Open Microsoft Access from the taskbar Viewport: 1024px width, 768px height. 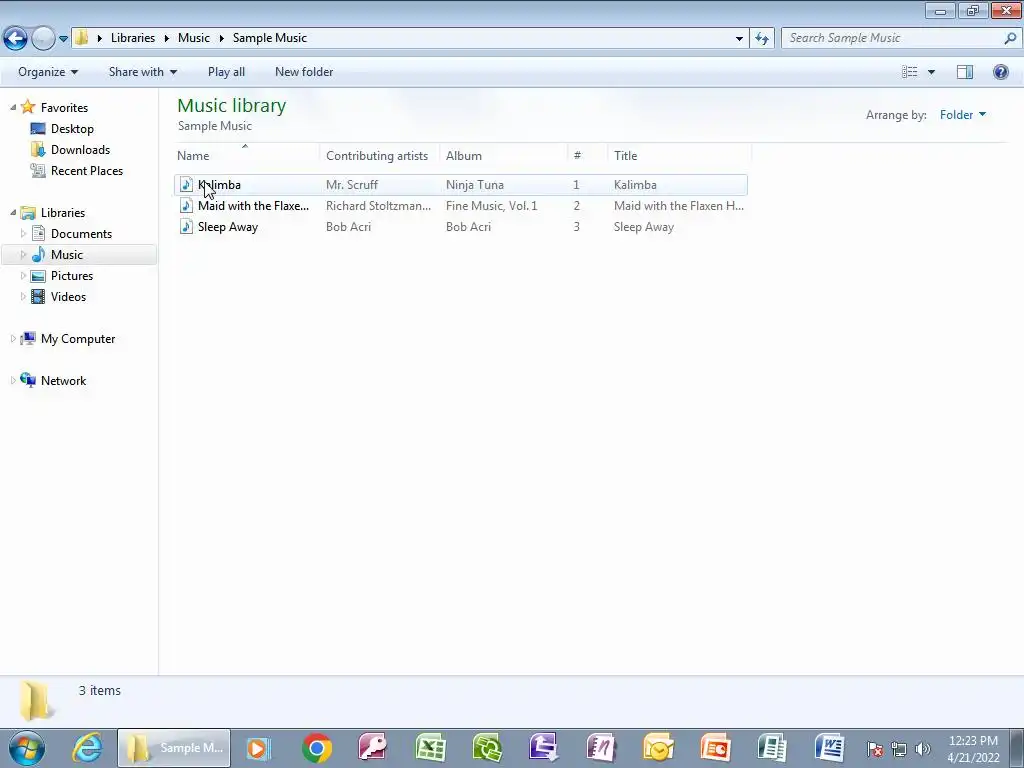(x=373, y=748)
